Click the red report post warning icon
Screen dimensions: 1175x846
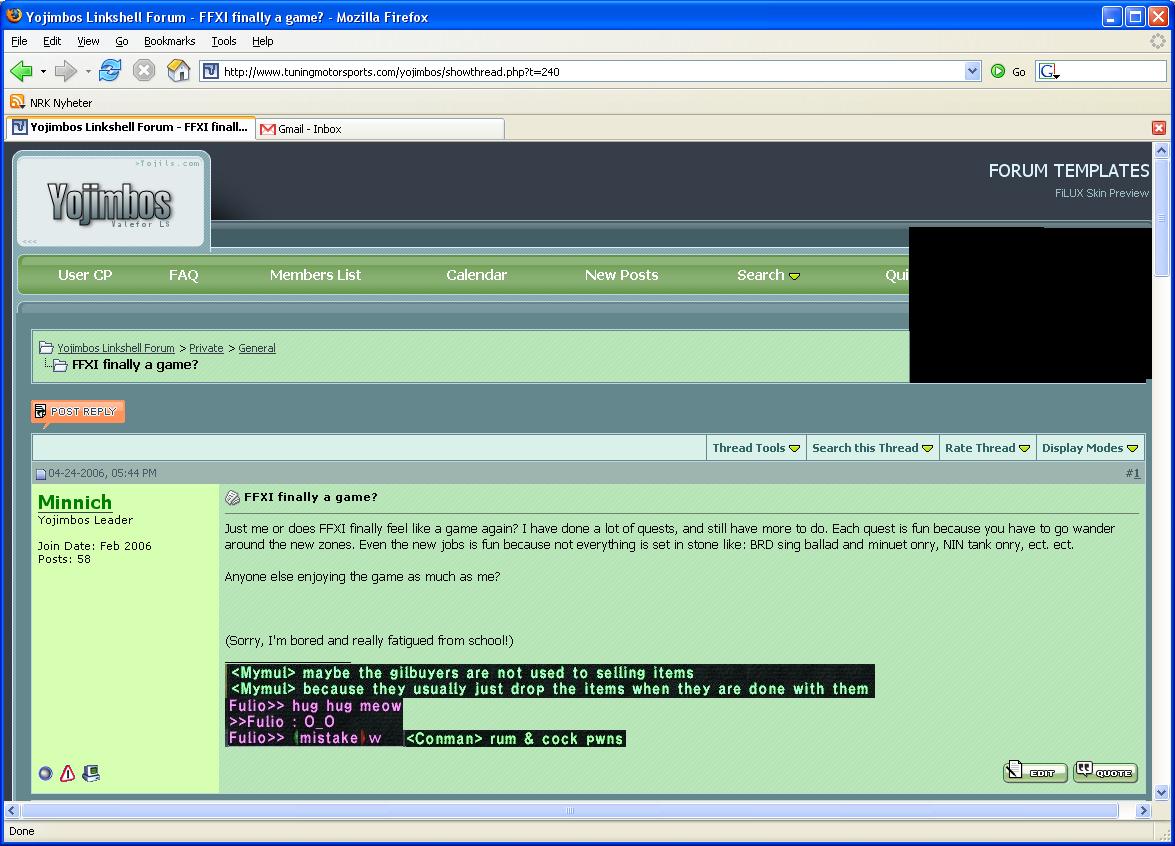click(x=67, y=773)
